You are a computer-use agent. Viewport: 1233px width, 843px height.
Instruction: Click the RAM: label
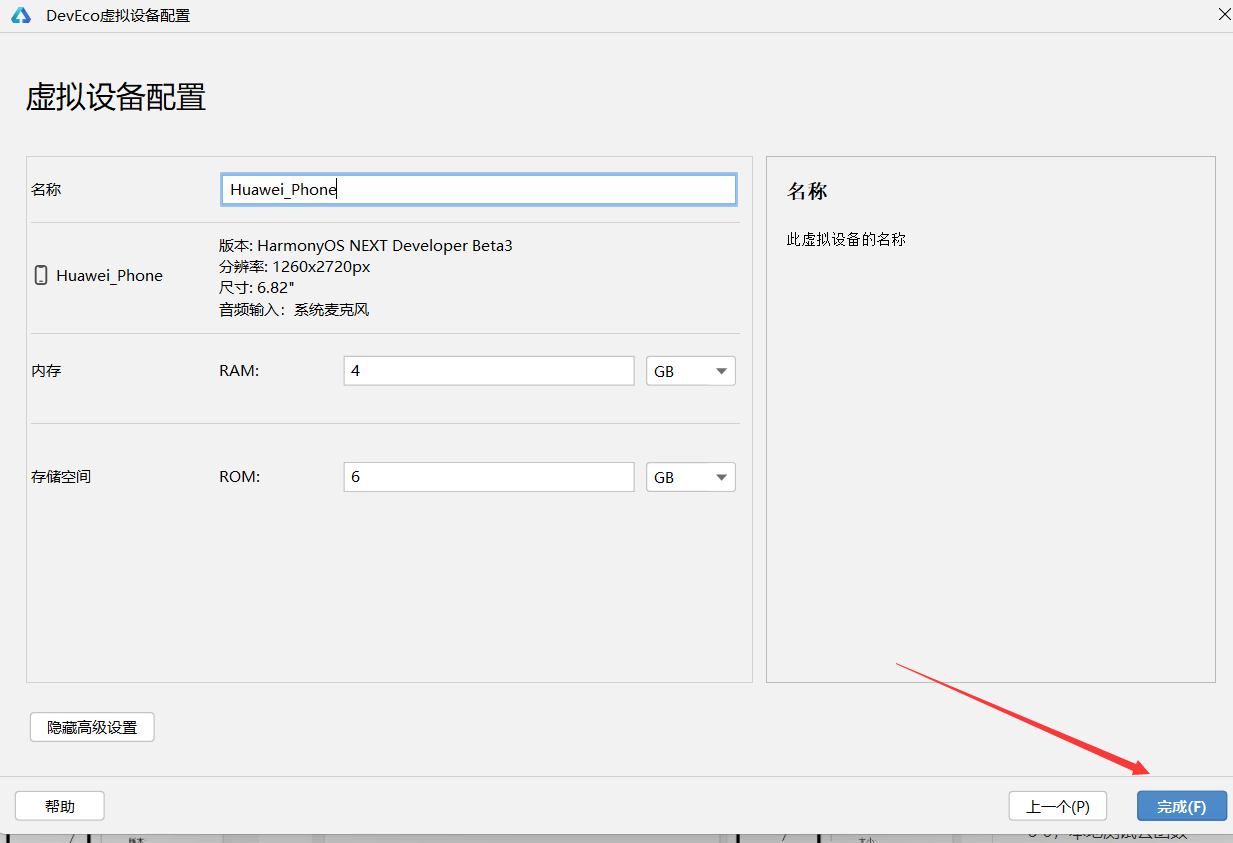[239, 371]
